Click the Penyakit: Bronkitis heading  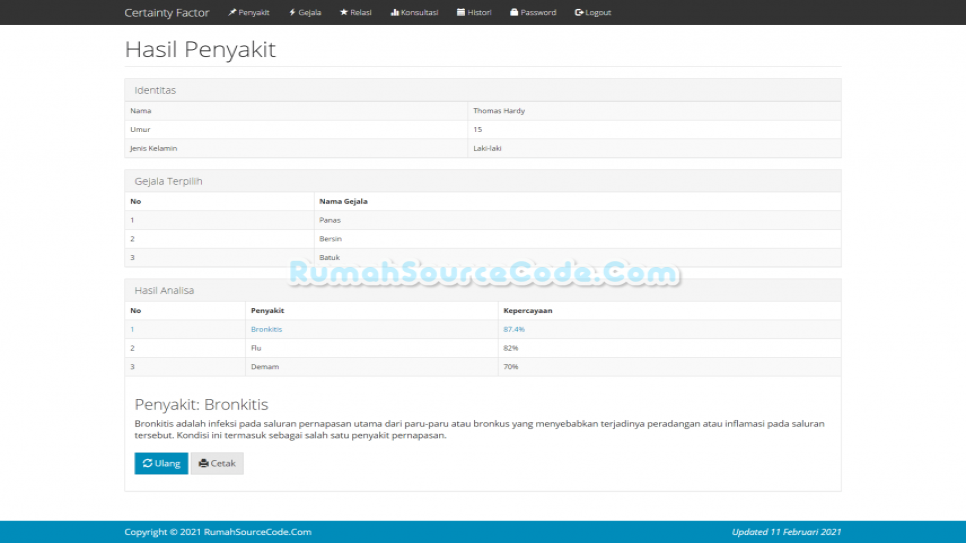[x=201, y=404]
